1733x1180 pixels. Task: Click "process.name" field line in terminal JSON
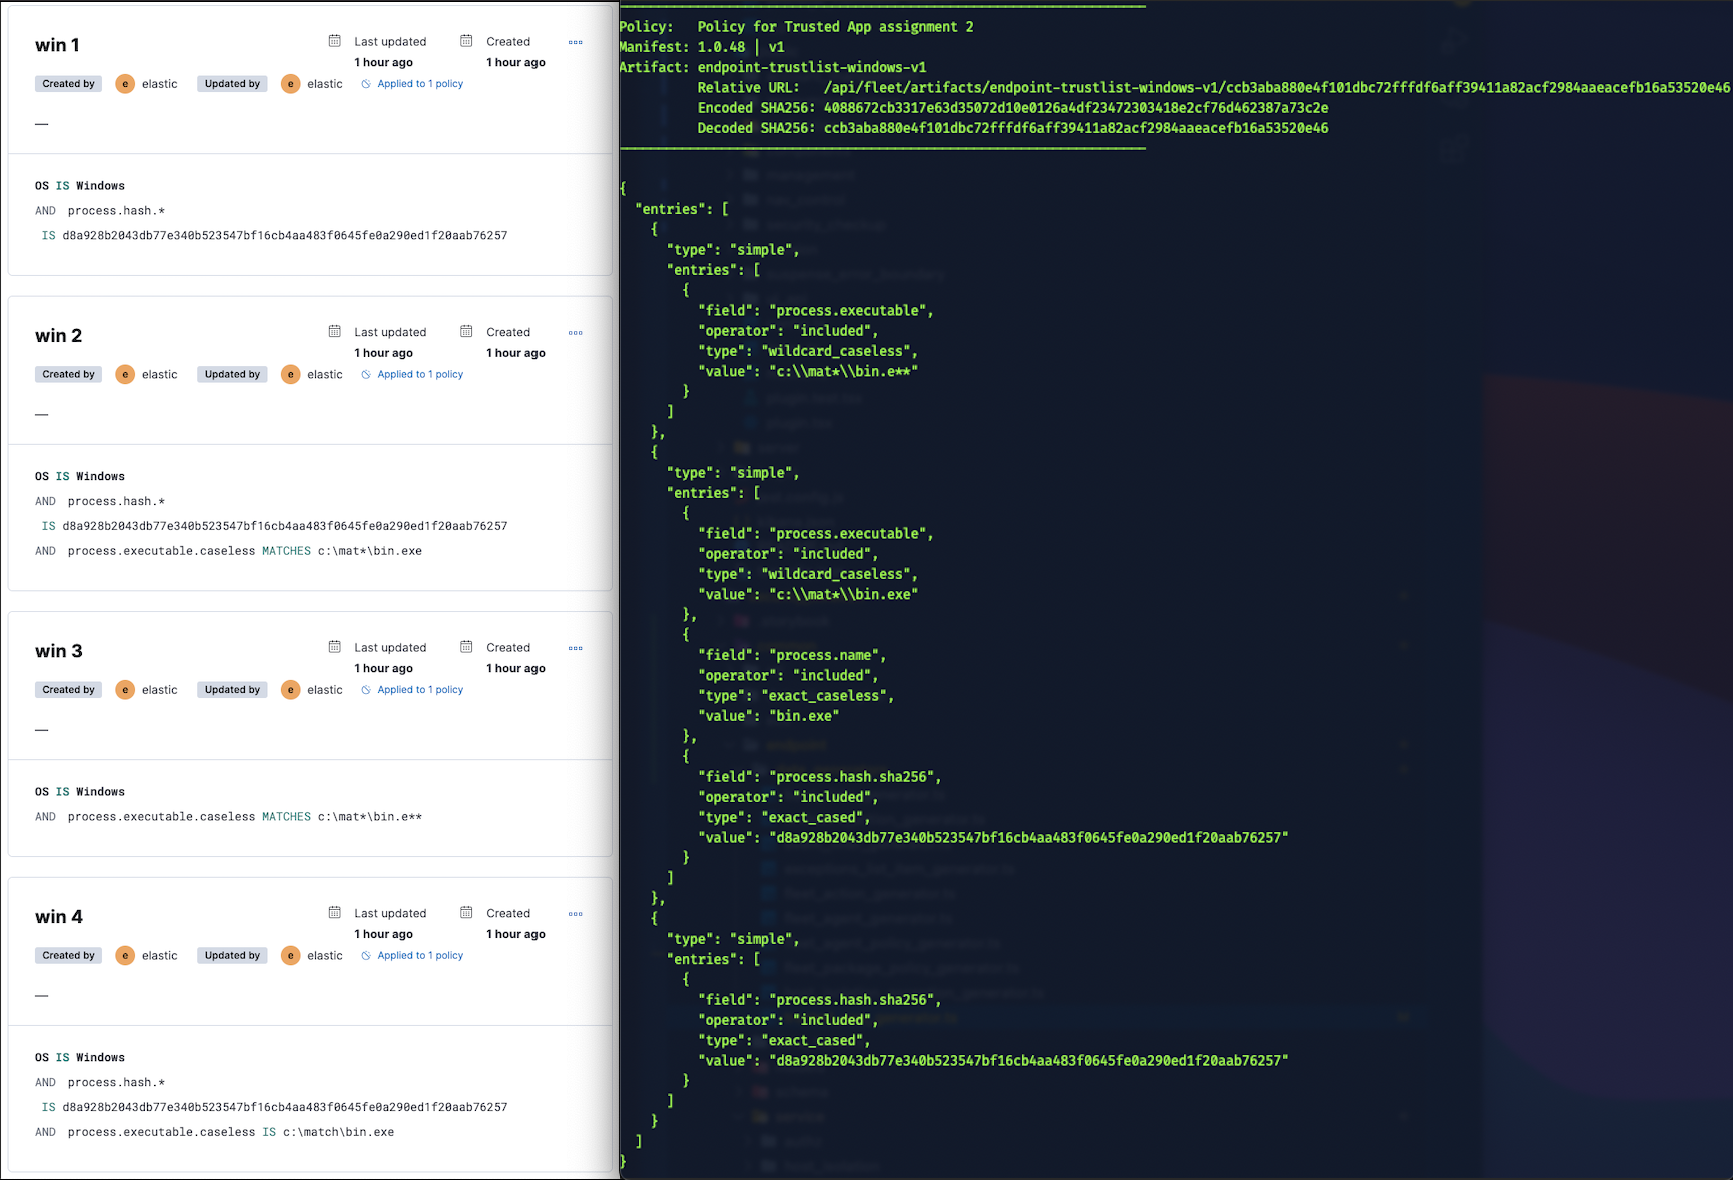click(x=792, y=655)
